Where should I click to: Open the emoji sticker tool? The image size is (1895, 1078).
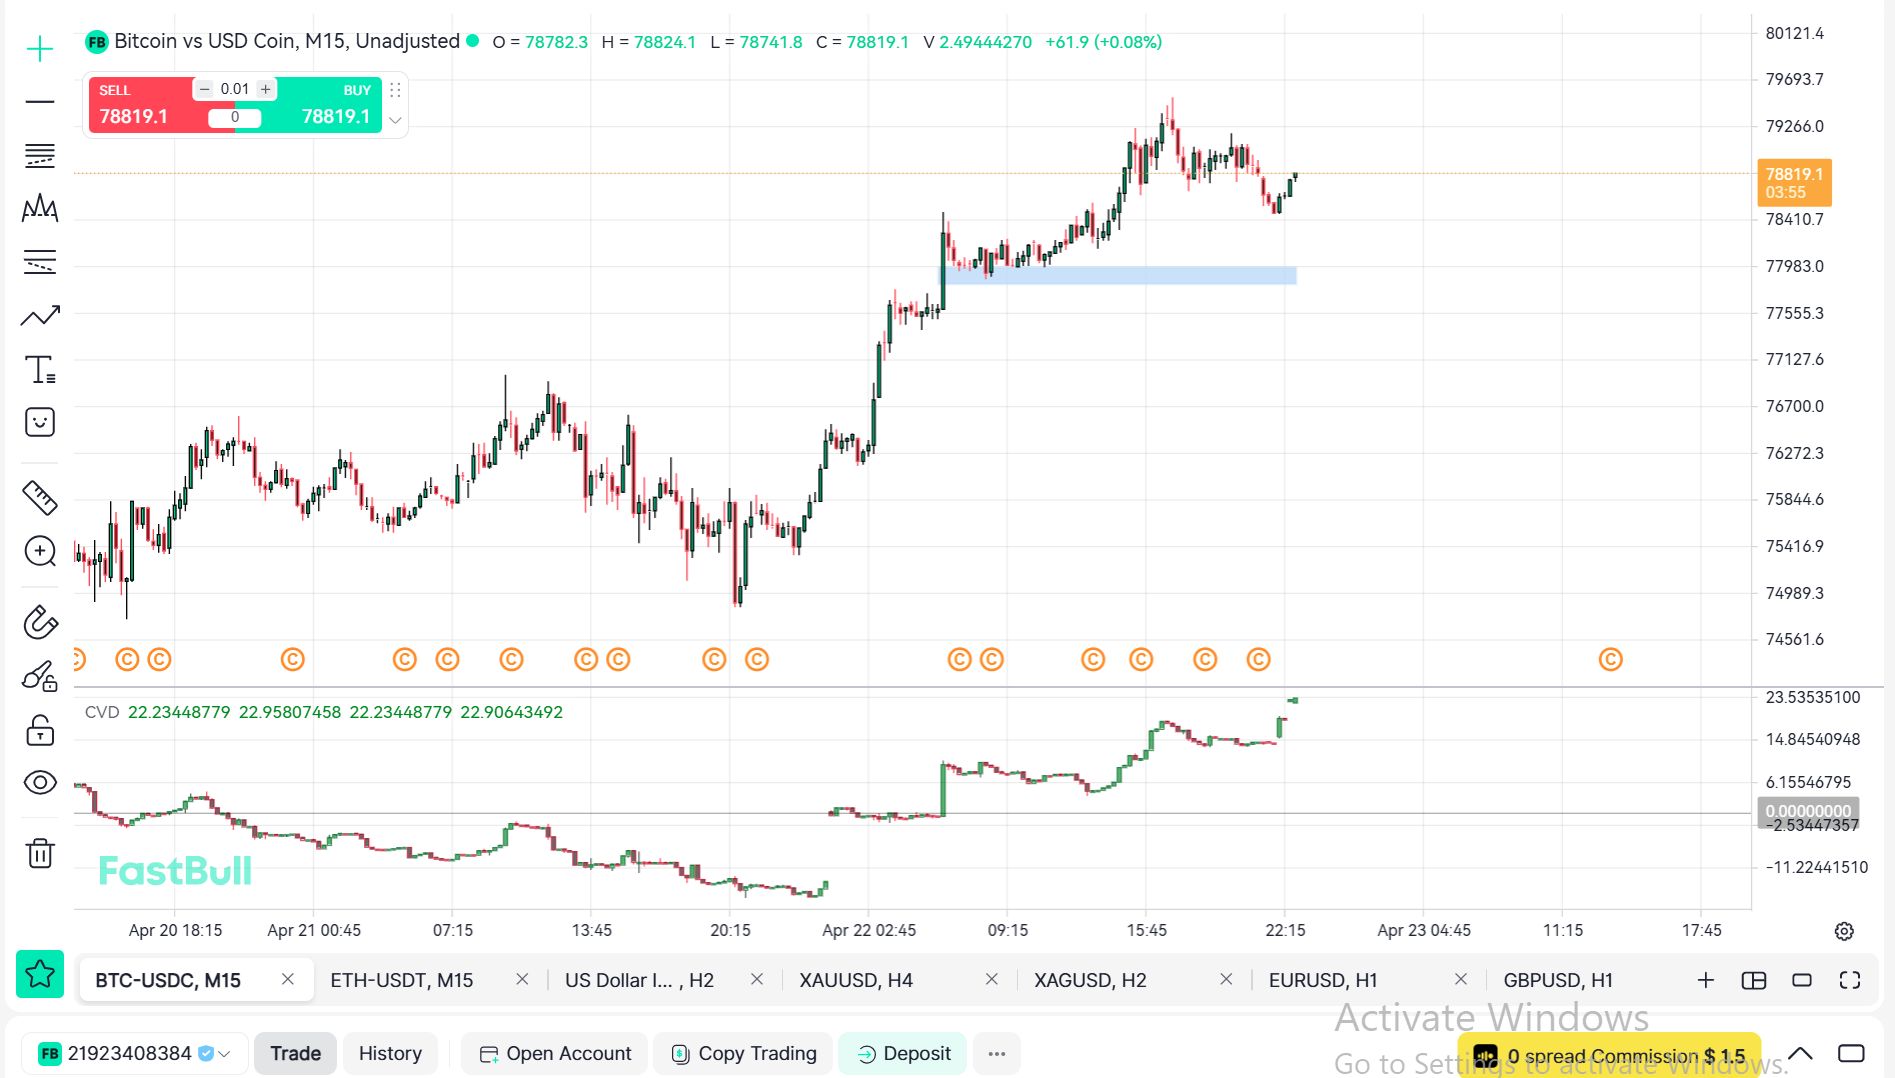tap(40, 422)
